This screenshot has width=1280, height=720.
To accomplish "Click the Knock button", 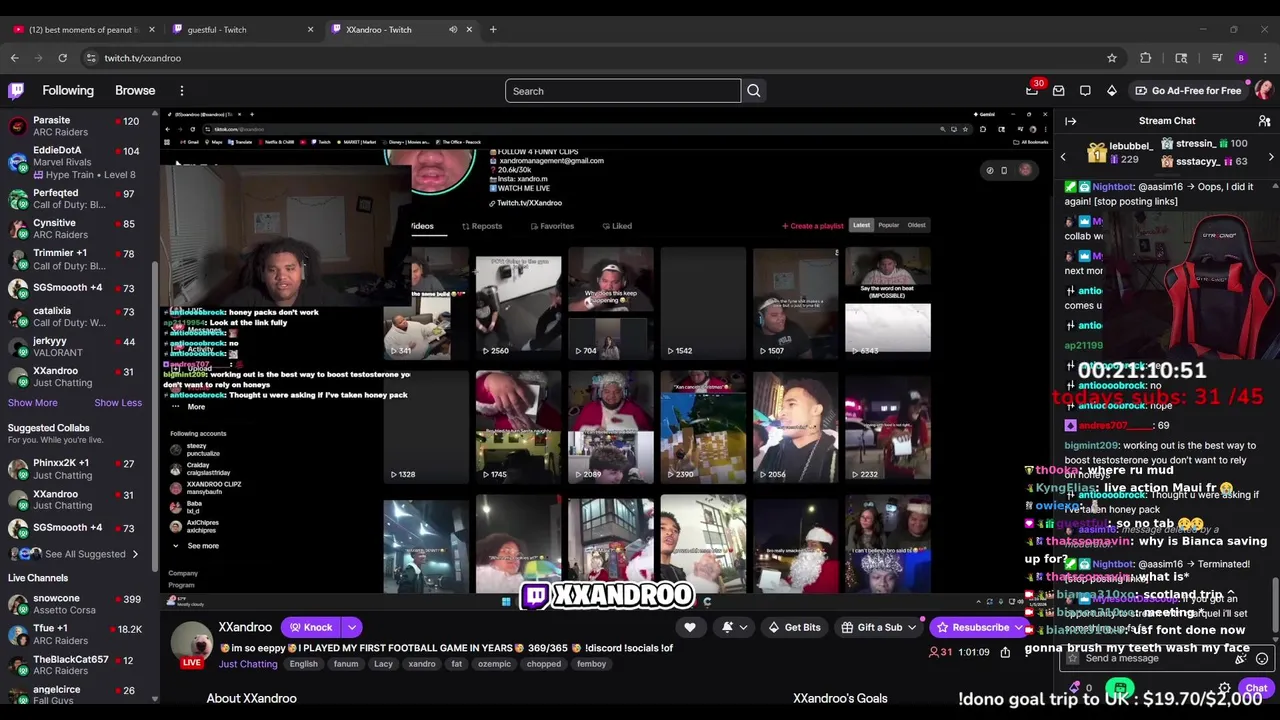I will tap(311, 627).
